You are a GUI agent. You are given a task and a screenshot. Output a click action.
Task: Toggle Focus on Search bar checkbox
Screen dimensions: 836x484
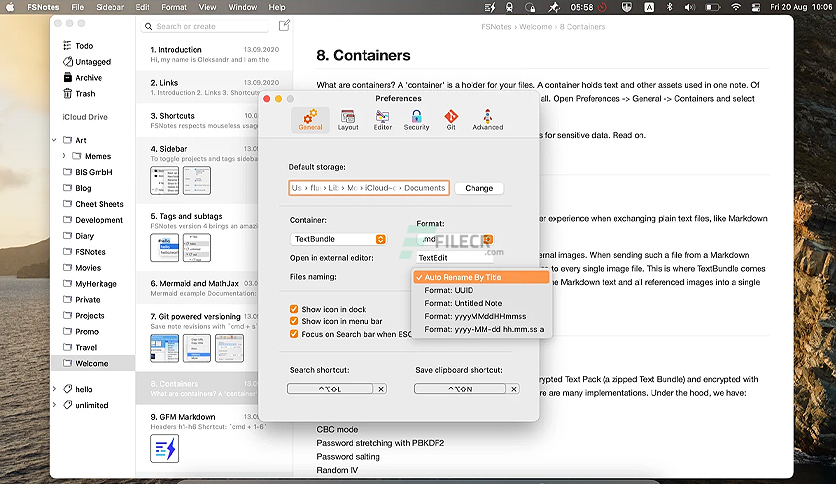pos(294,334)
